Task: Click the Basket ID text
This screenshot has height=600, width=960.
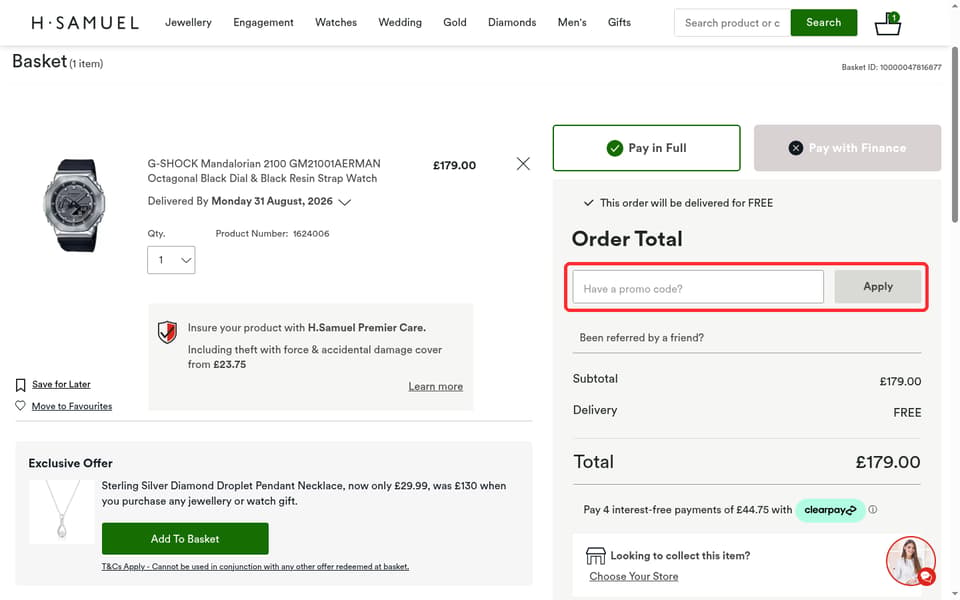Action: pos(891,67)
